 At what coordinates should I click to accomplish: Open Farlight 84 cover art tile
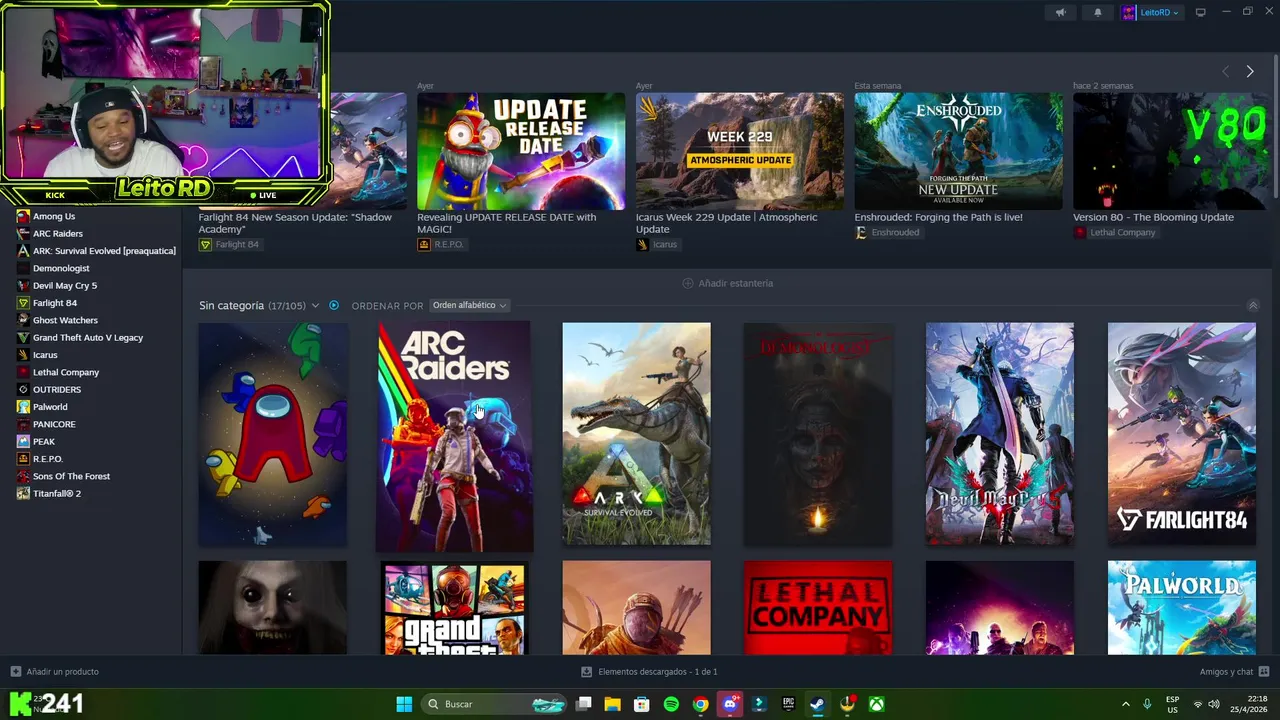pyautogui.click(x=1182, y=434)
